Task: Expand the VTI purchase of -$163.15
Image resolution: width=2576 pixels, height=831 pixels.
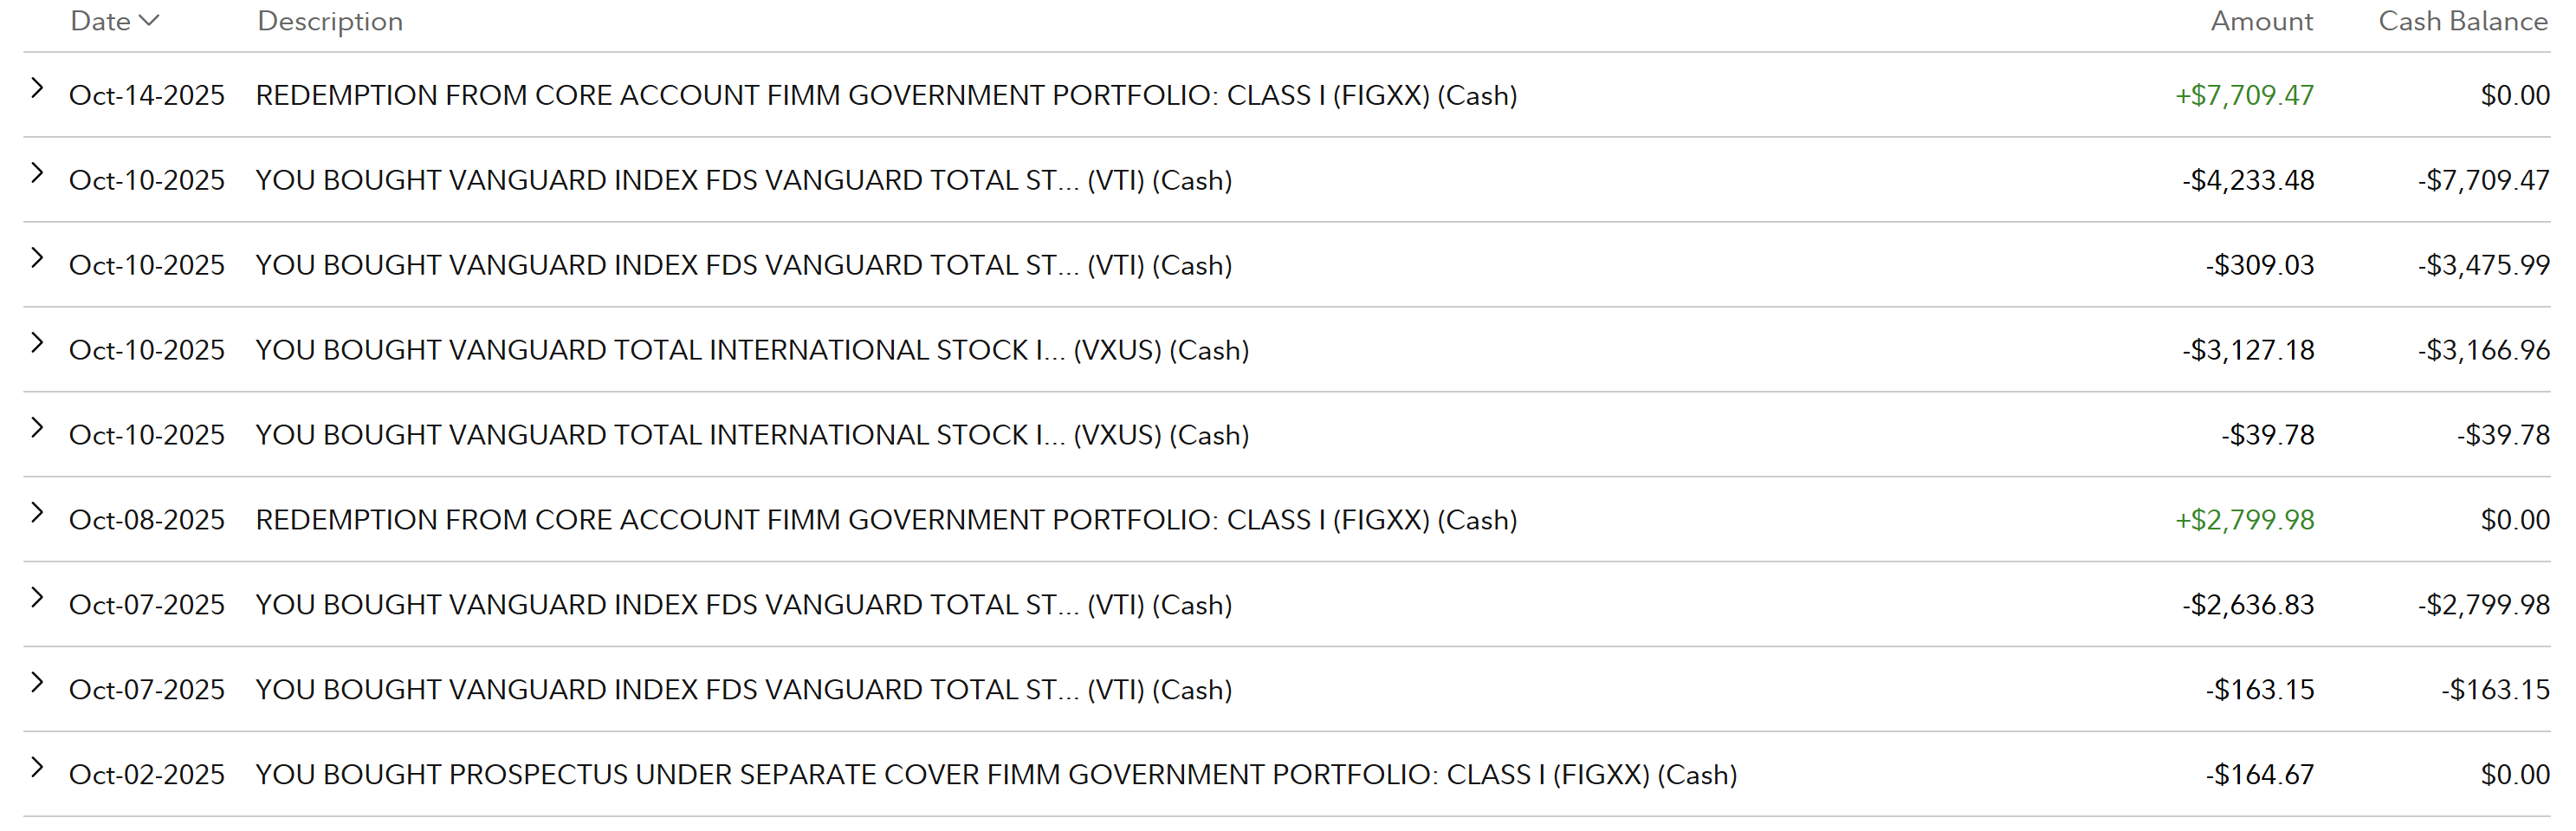Action: click(37, 683)
